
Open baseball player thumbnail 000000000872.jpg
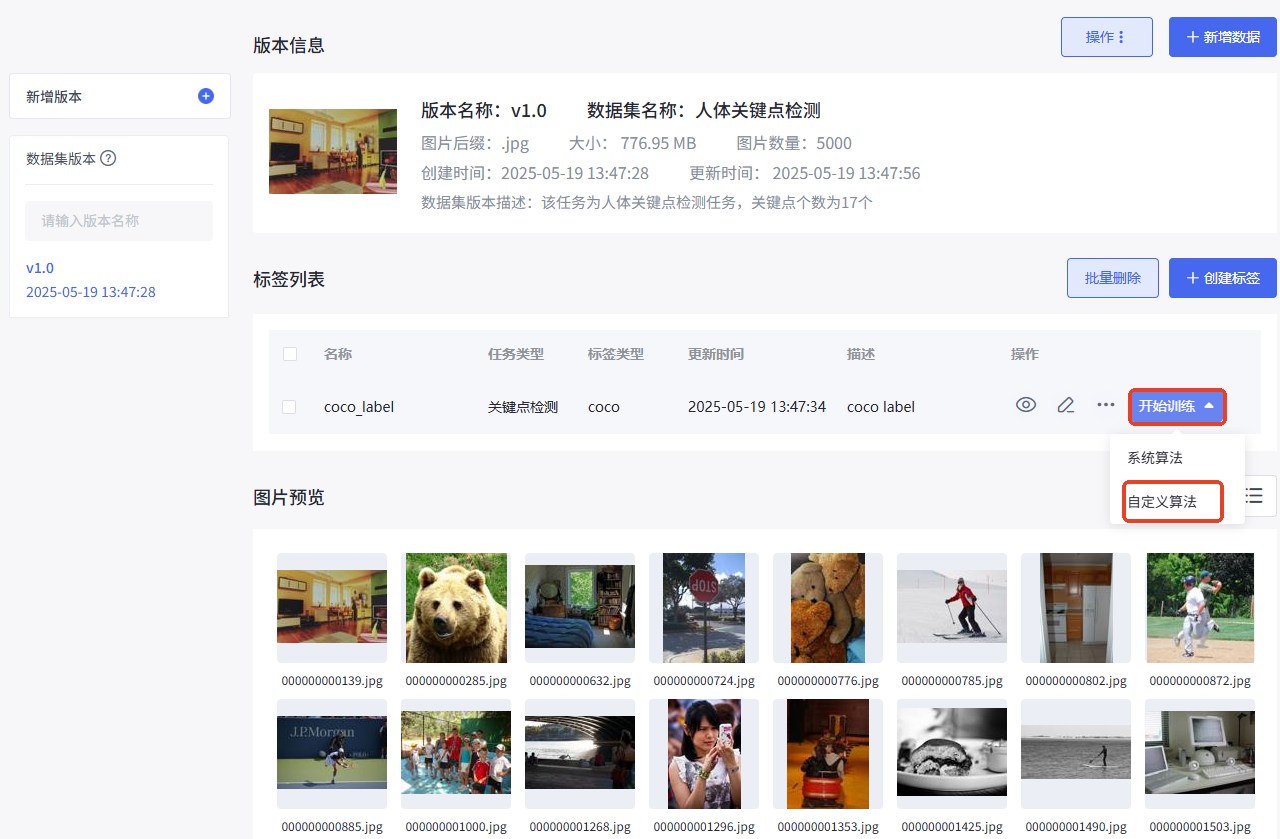pyautogui.click(x=1200, y=607)
